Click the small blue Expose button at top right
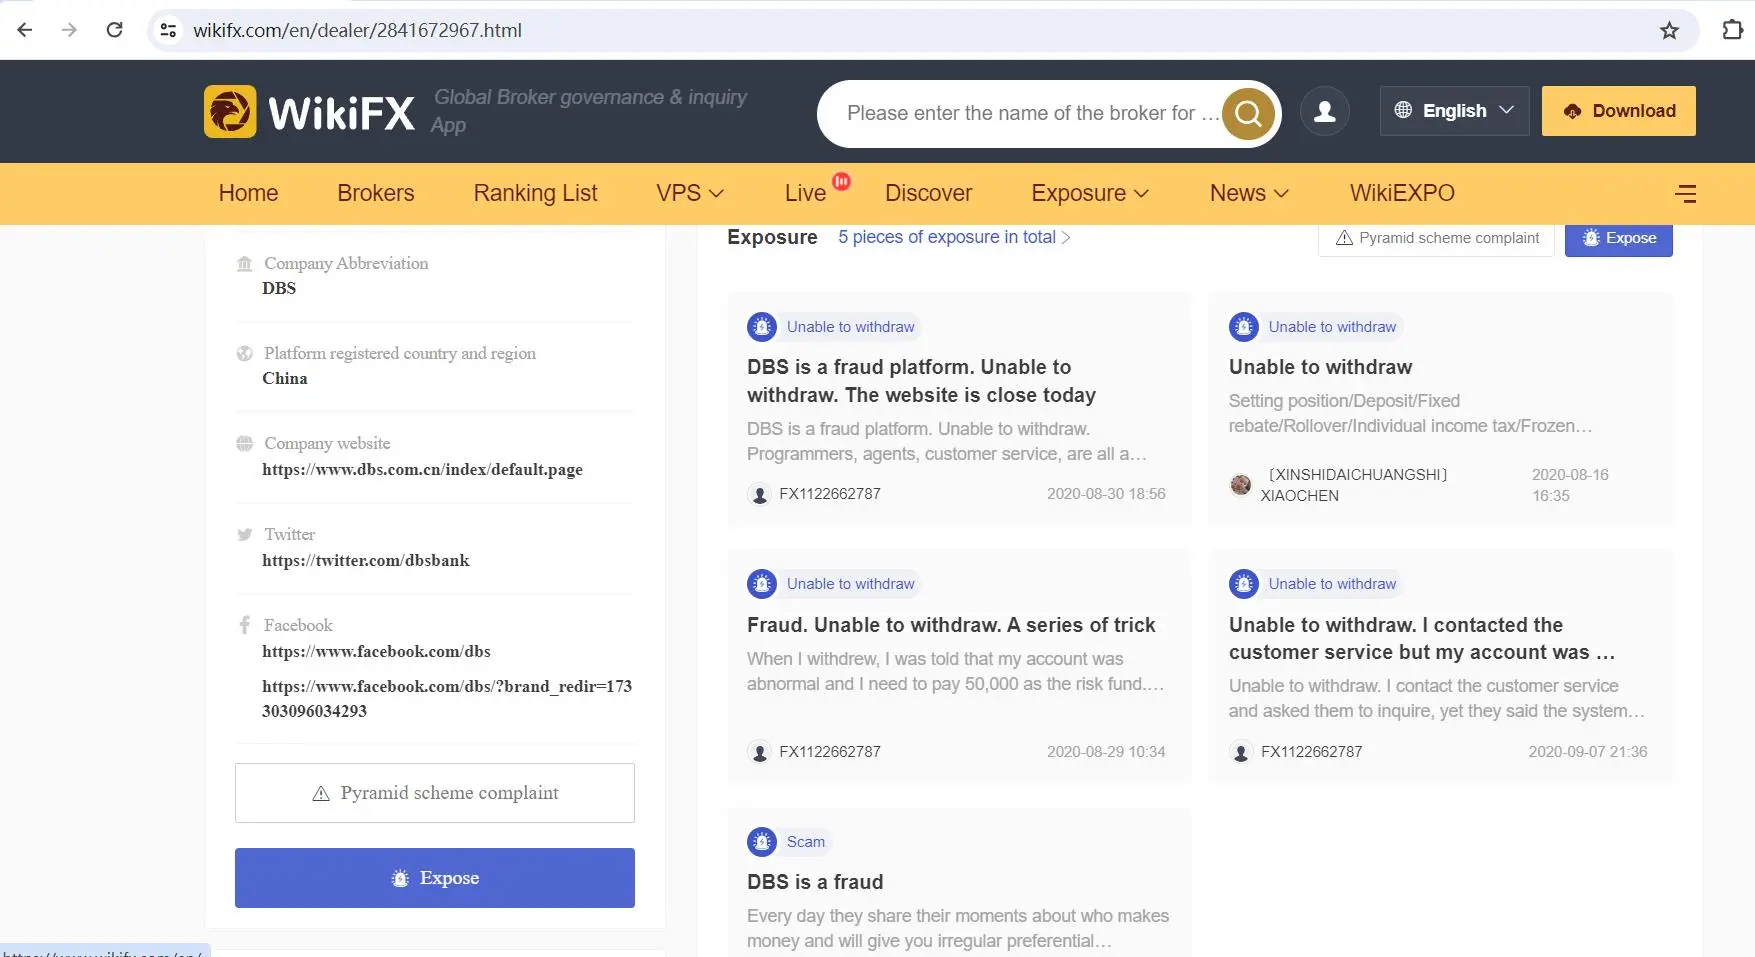Image resolution: width=1755 pixels, height=957 pixels. pos(1618,239)
